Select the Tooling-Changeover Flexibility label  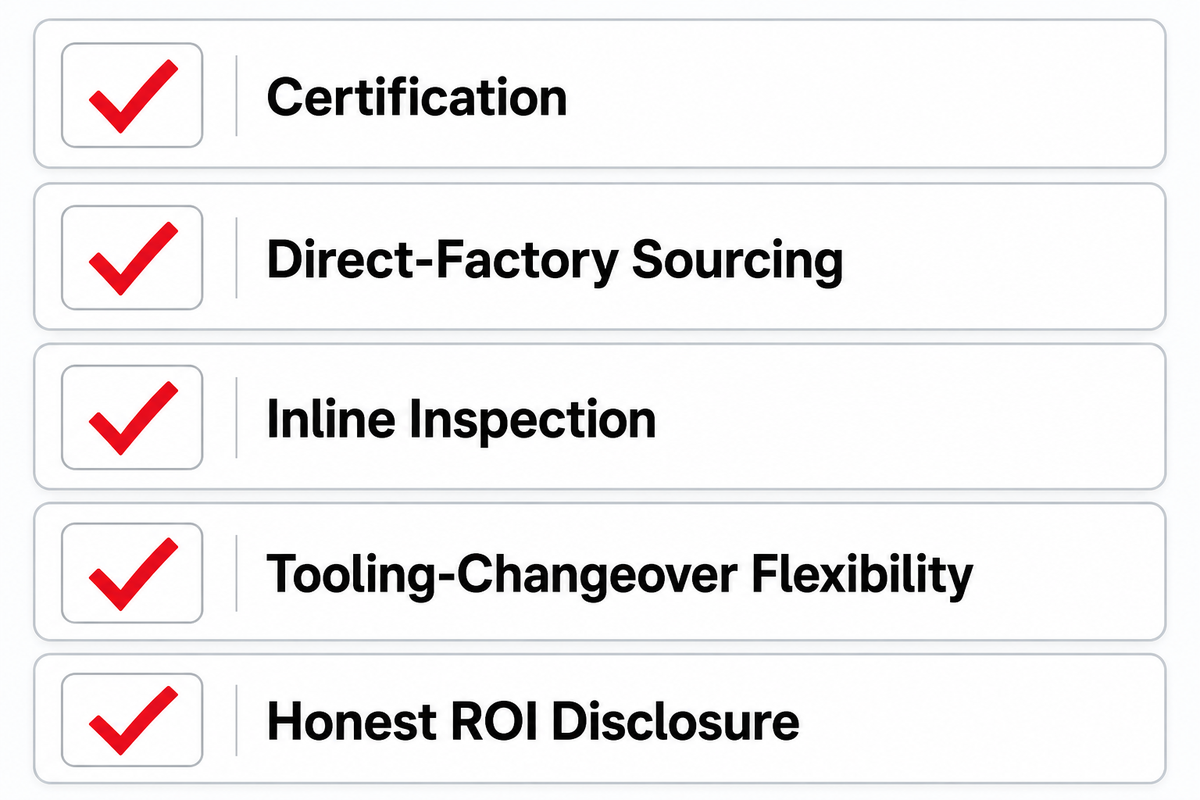point(619,575)
